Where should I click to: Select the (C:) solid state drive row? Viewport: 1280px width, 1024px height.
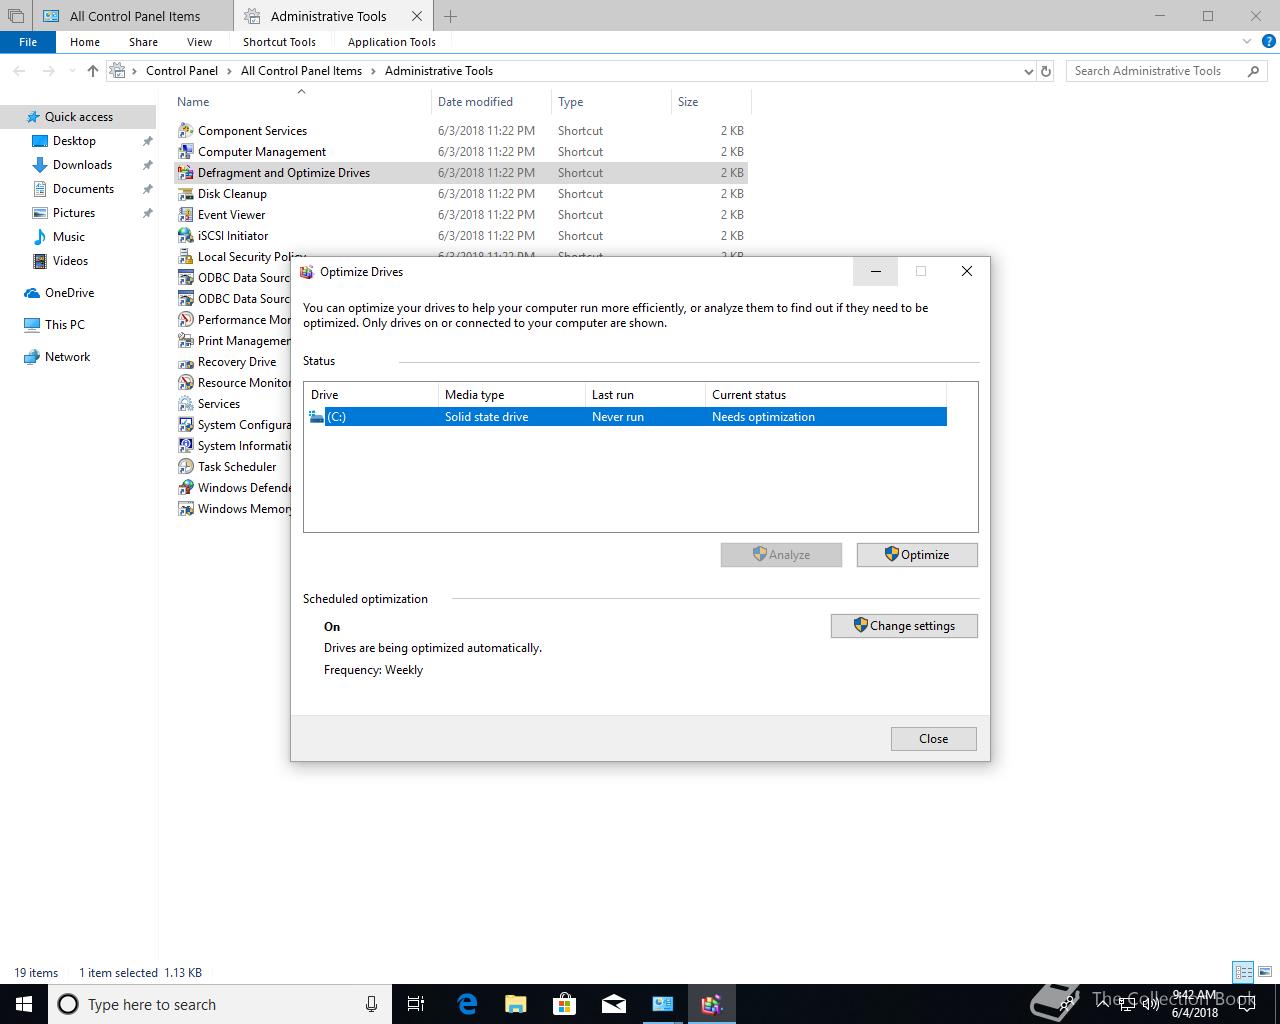point(626,417)
